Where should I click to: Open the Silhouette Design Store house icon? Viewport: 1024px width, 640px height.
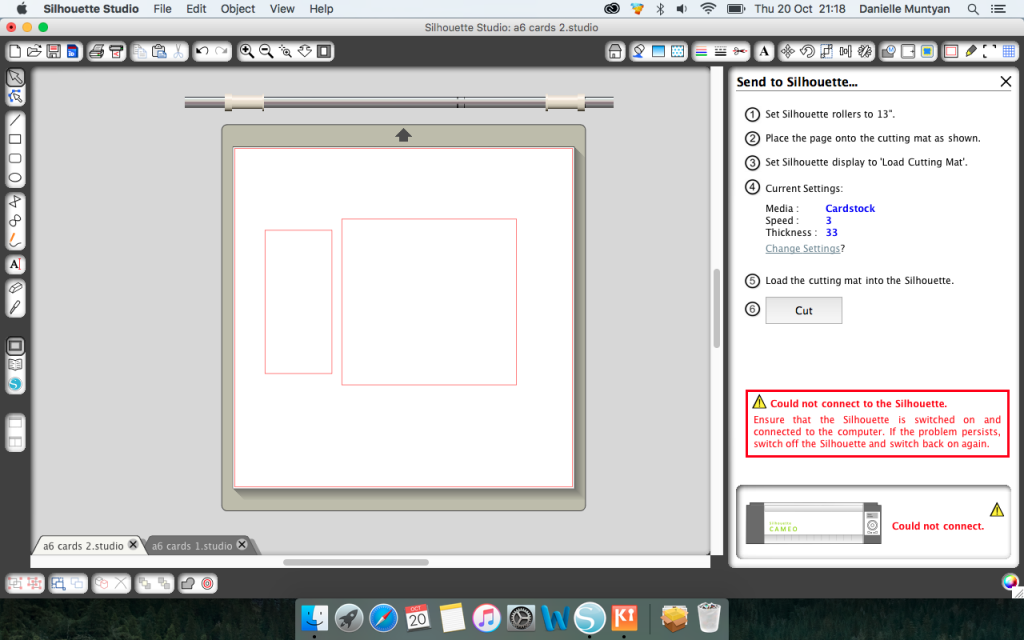click(615, 51)
